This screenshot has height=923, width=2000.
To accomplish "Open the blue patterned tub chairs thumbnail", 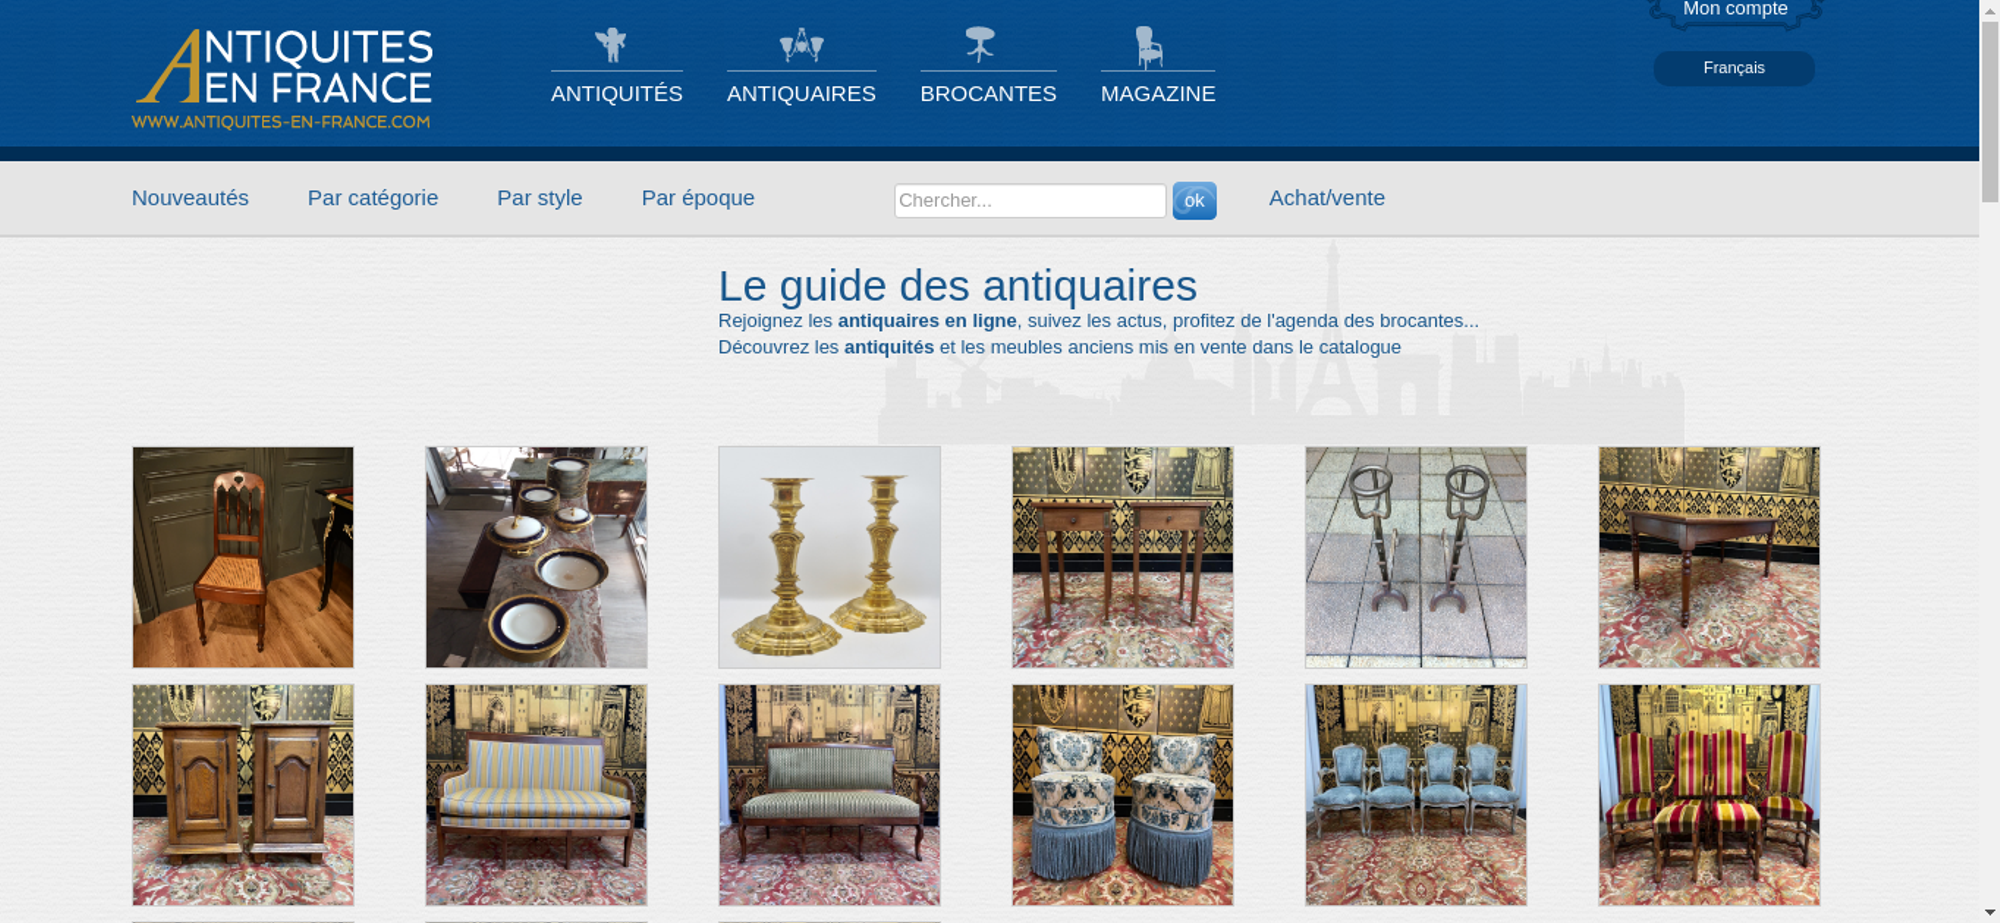I will pyautogui.click(x=1122, y=795).
